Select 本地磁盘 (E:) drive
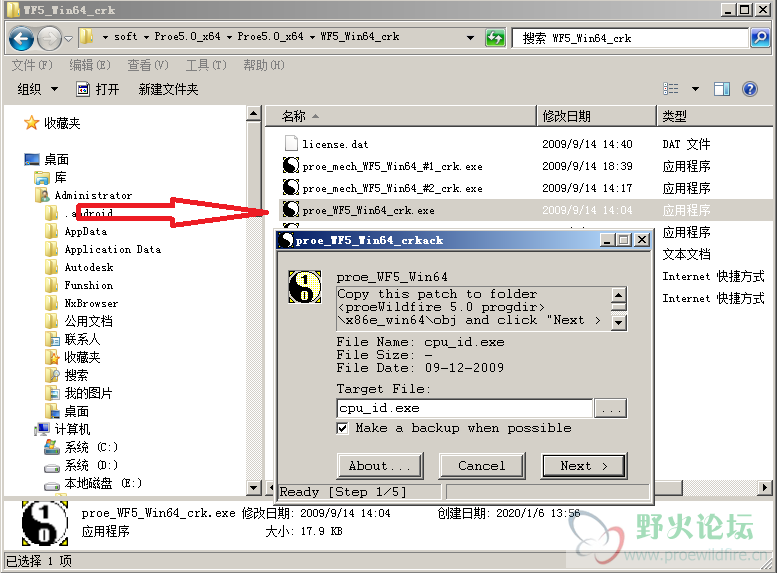Viewport: 777px width, 573px height. pyautogui.click(x=93, y=483)
